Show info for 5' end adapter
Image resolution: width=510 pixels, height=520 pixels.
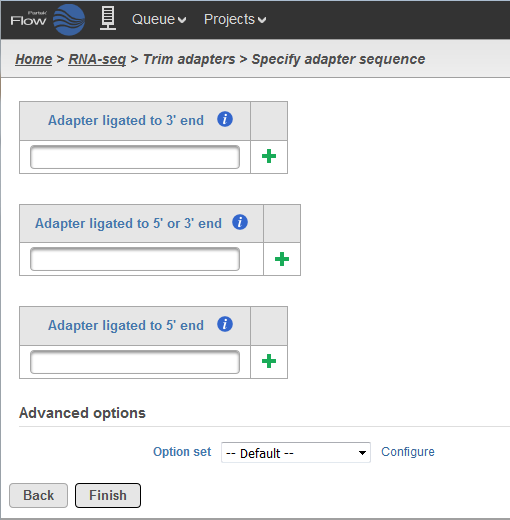(225, 324)
